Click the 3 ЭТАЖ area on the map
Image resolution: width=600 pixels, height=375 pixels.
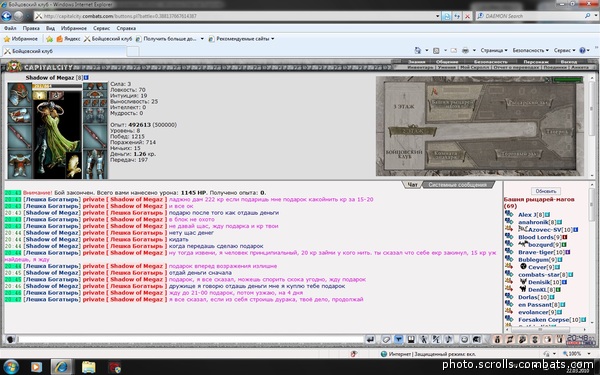(x=404, y=107)
